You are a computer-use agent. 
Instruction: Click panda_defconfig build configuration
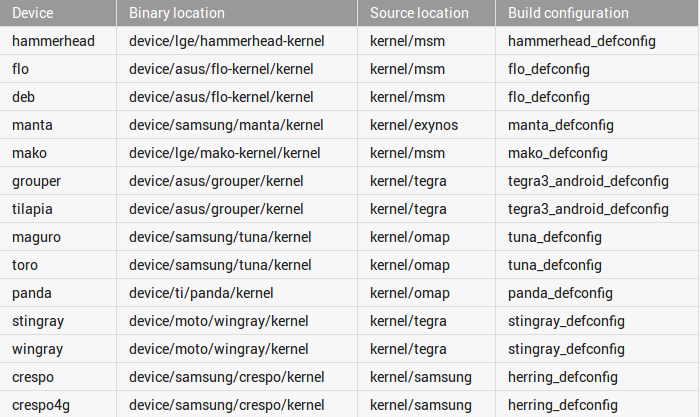560,293
